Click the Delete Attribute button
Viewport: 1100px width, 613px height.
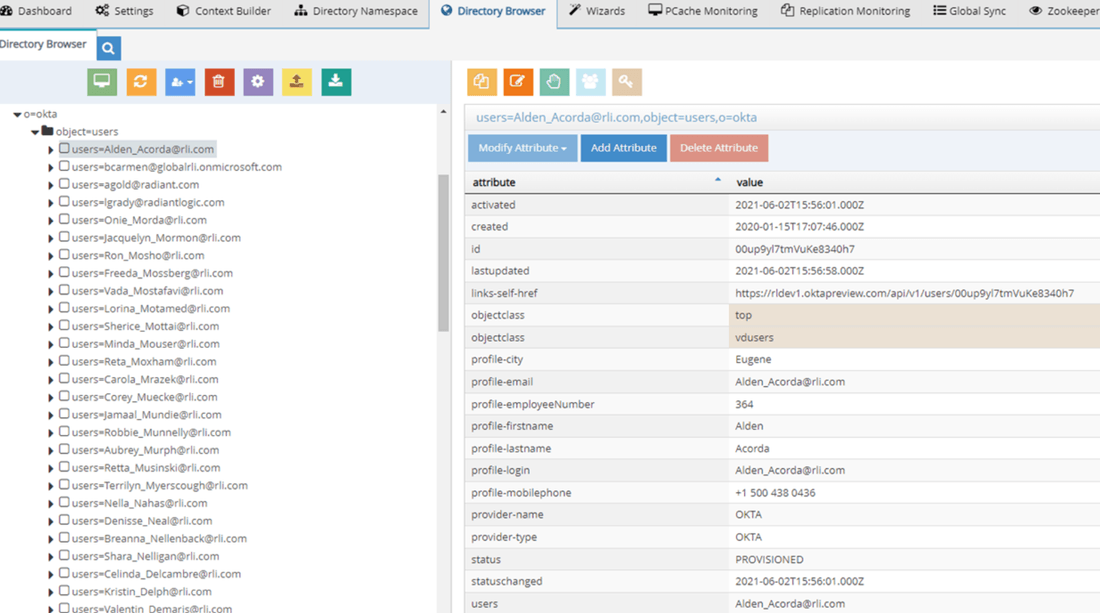pyautogui.click(x=719, y=148)
